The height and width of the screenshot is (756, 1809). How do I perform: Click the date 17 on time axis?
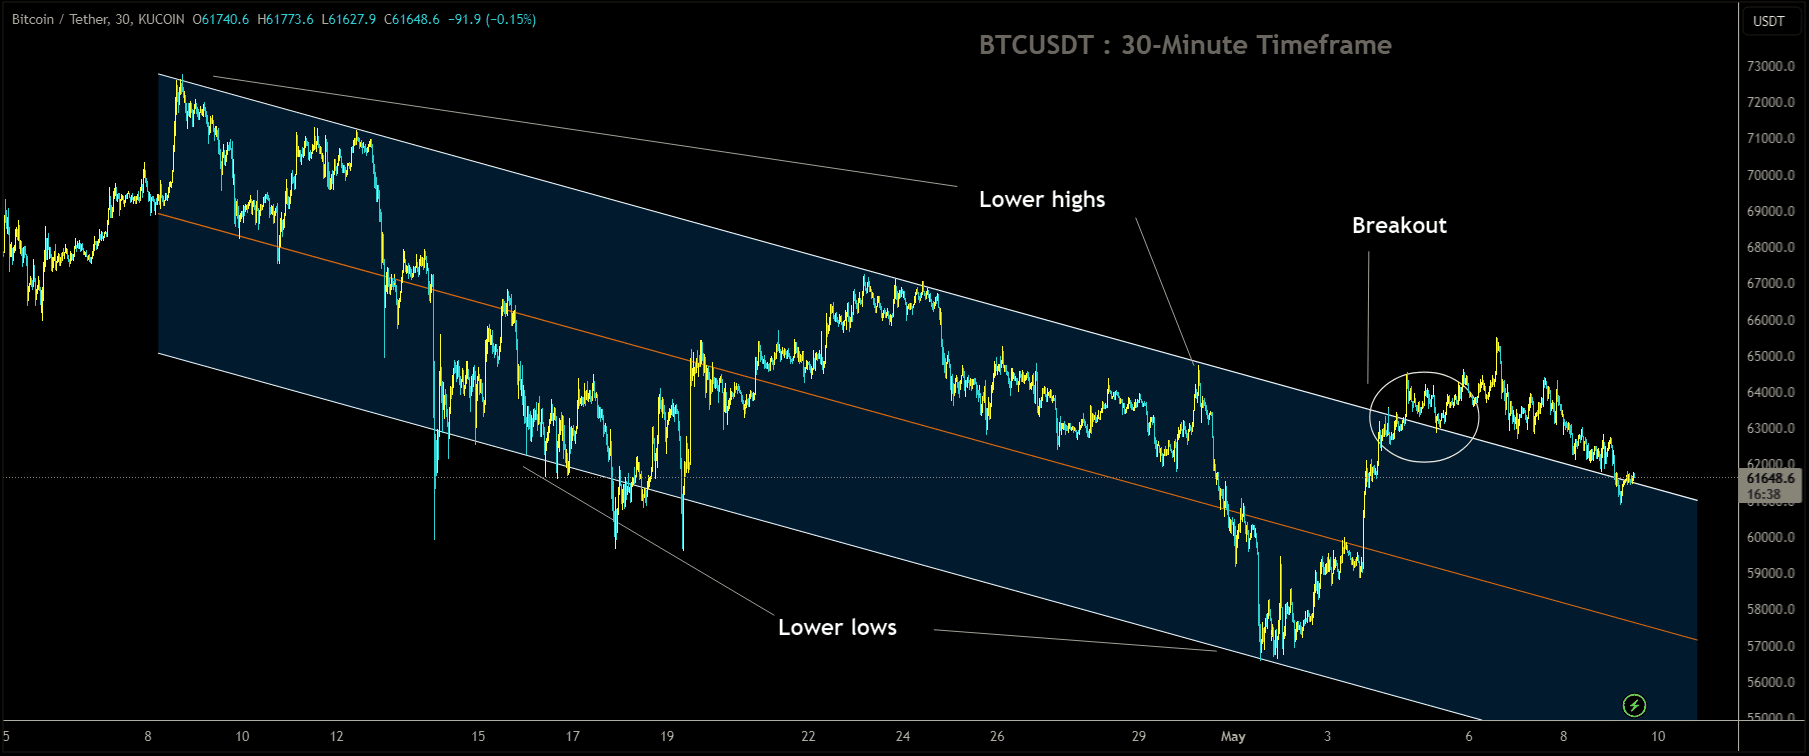click(x=573, y=736)
